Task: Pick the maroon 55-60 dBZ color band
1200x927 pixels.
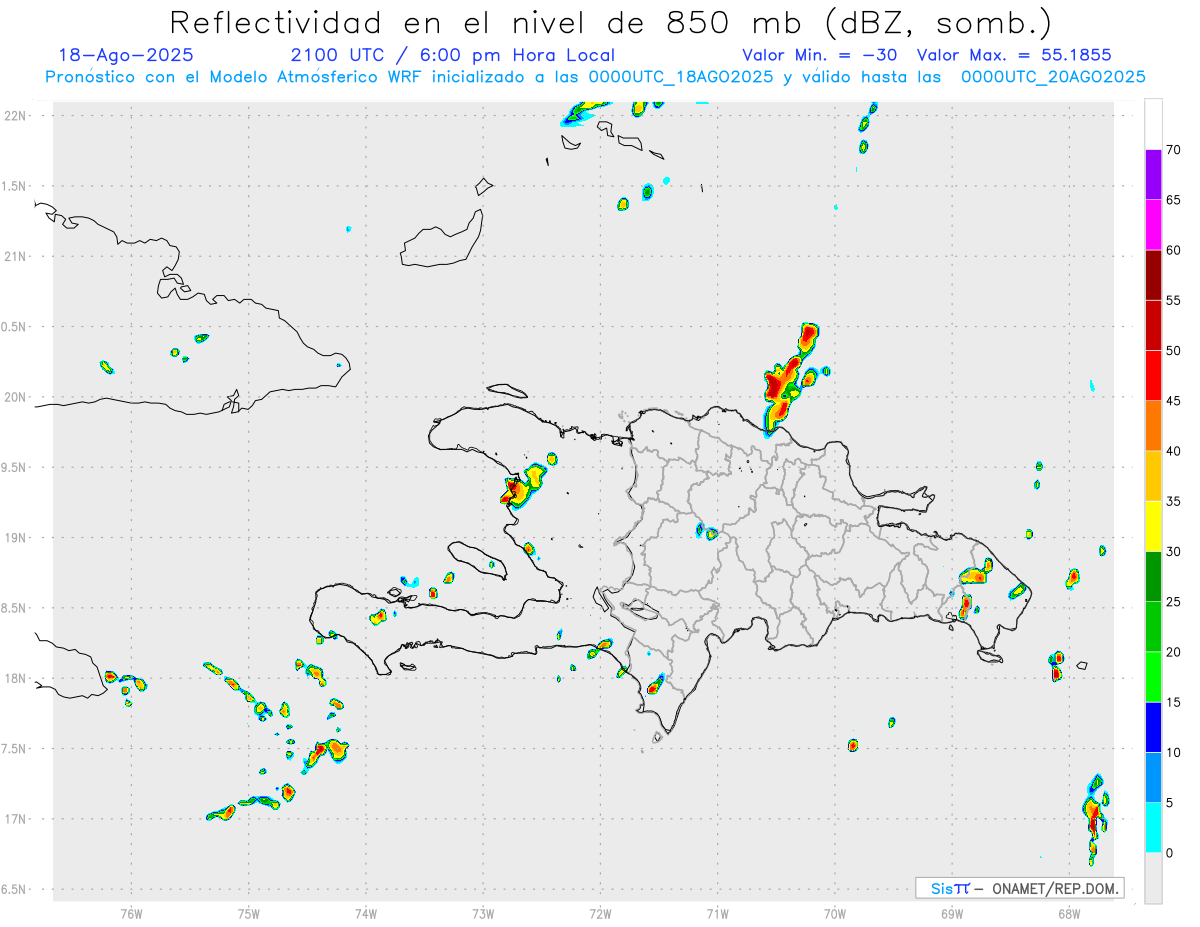Action: pos(1153,275)
